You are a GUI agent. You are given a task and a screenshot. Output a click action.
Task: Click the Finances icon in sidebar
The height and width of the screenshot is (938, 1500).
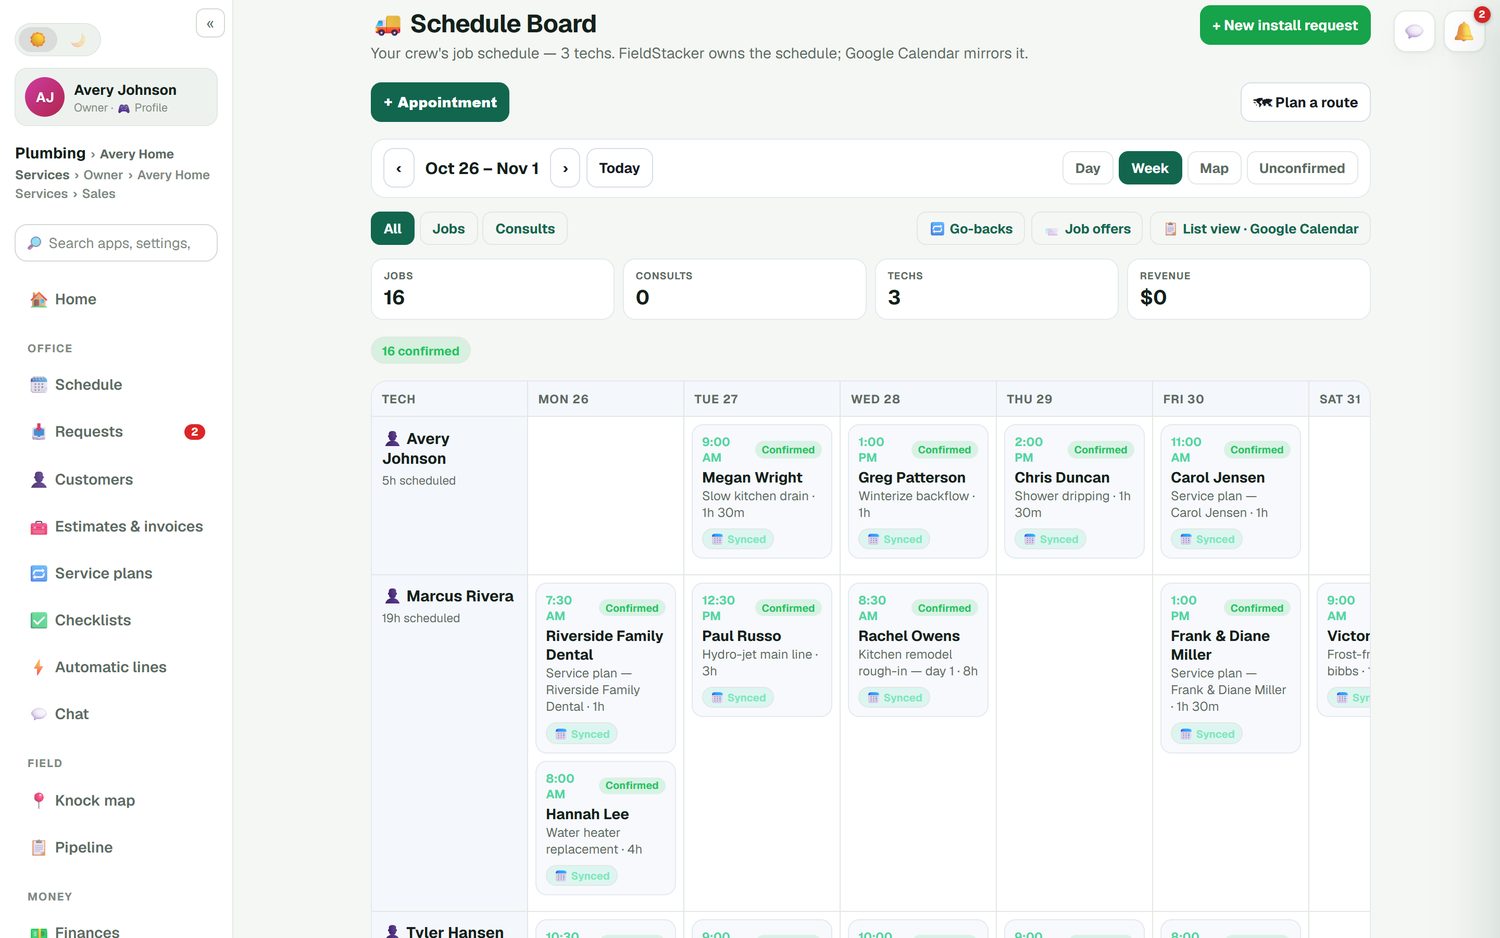point(38,932)
